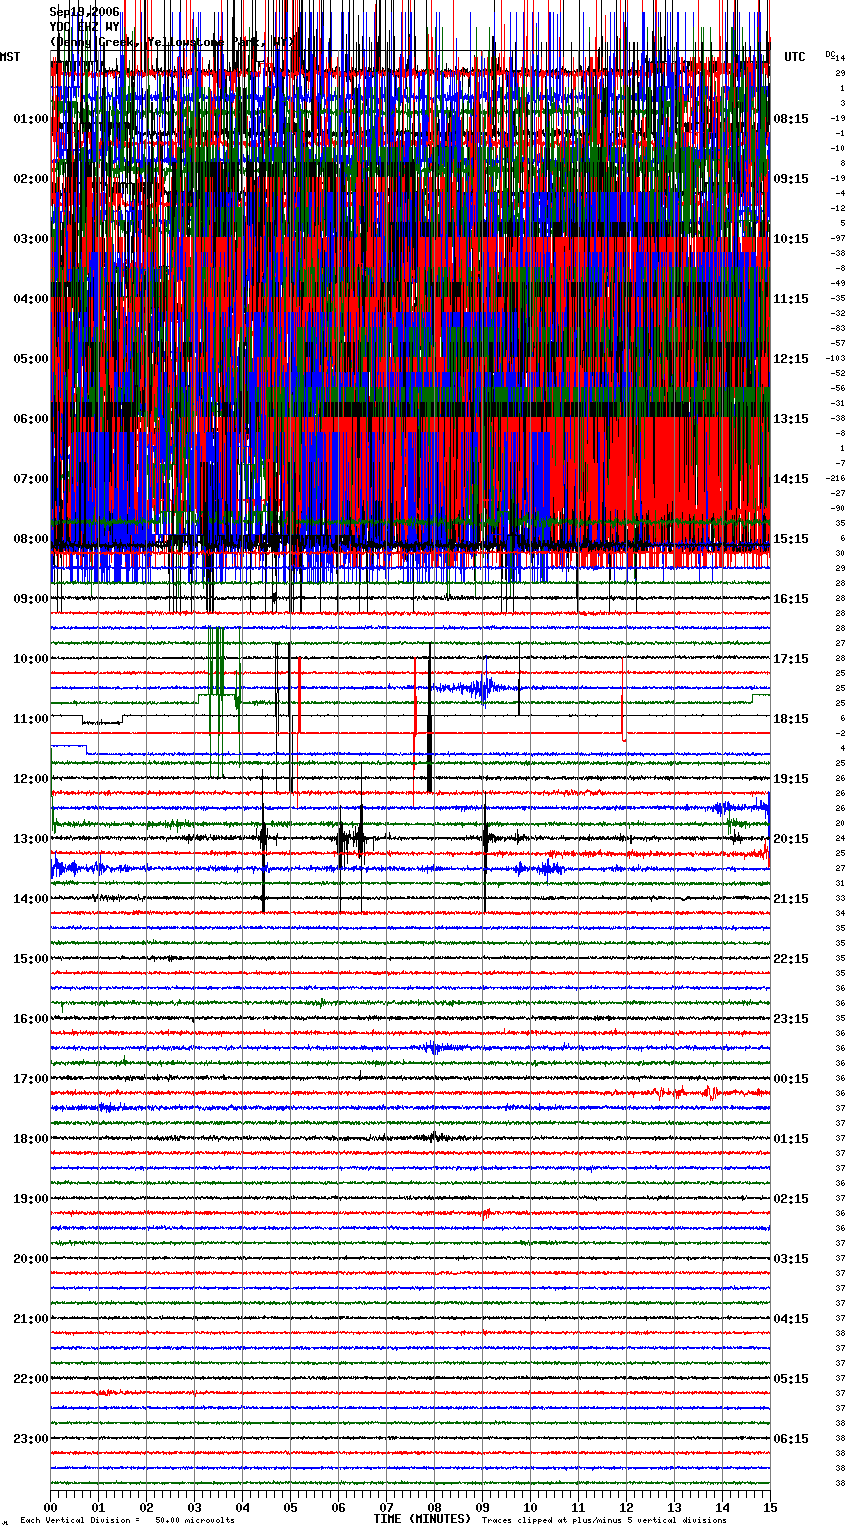Image resolution: width=850 pixels, height=1534 pixels.
Task: Select the 10:00 MST time label
Action: point(31,659)
